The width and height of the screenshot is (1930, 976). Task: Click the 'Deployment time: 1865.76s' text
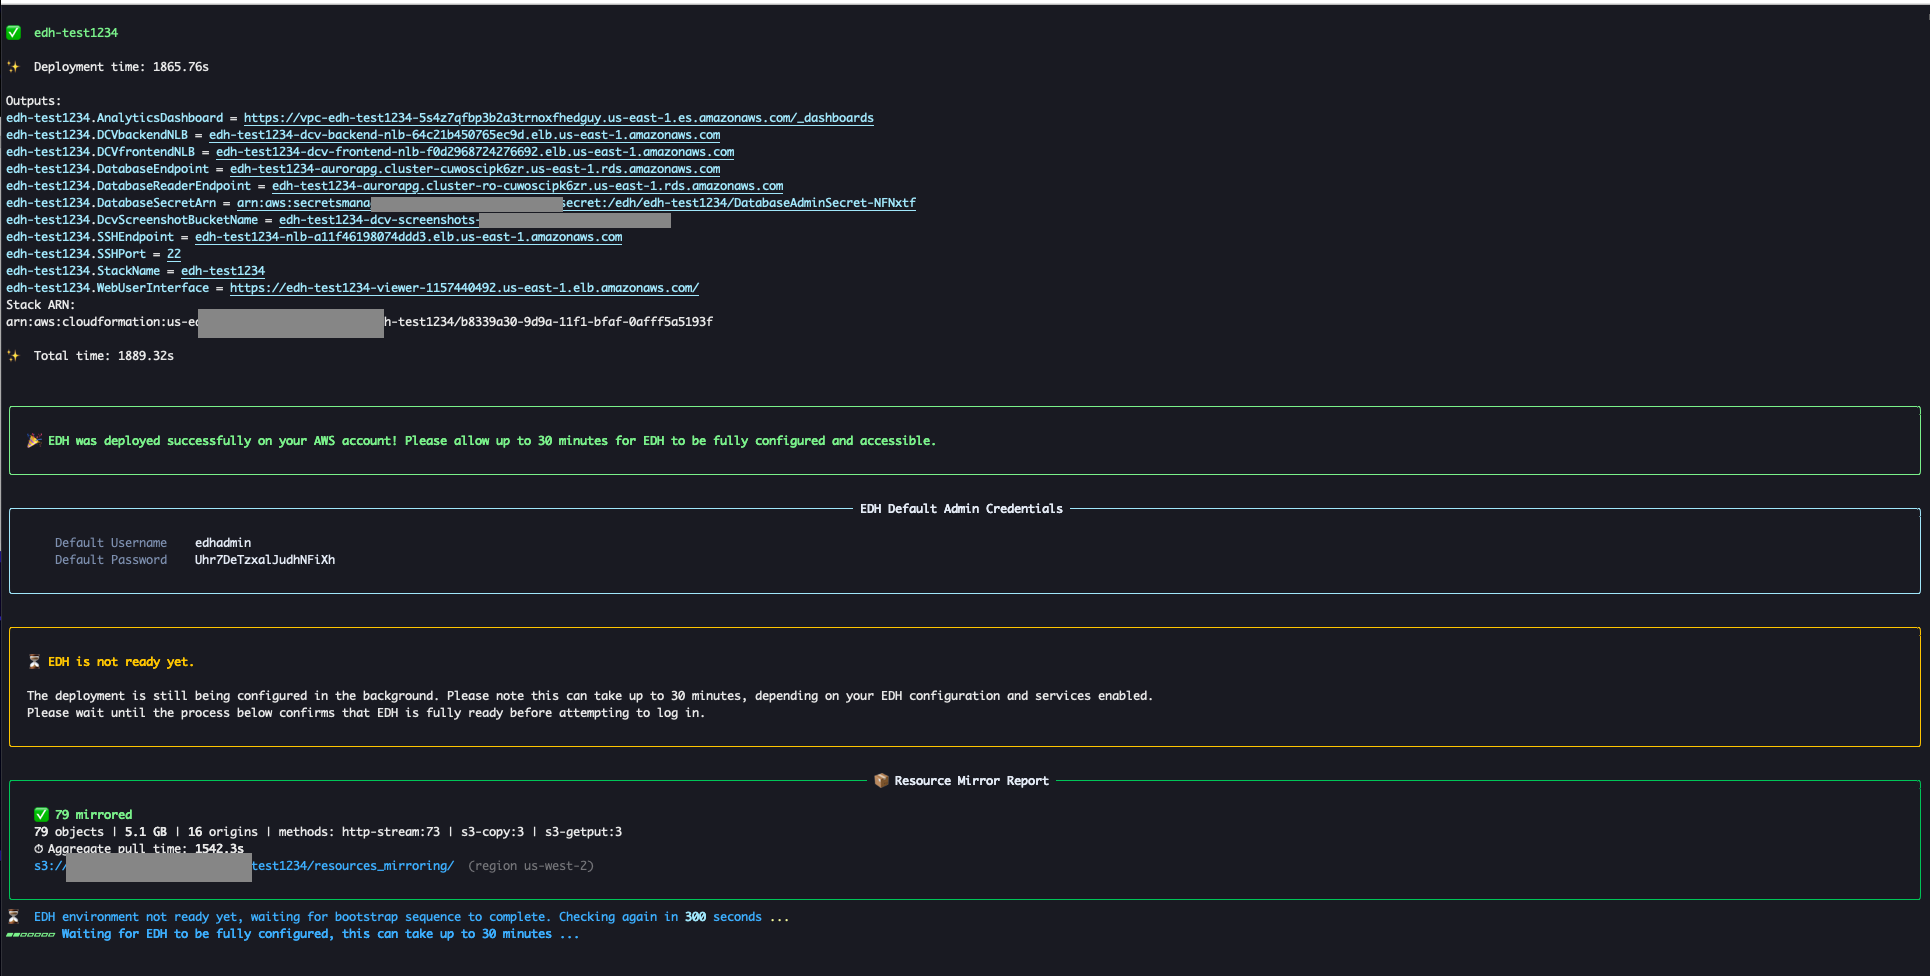(121, 67)
